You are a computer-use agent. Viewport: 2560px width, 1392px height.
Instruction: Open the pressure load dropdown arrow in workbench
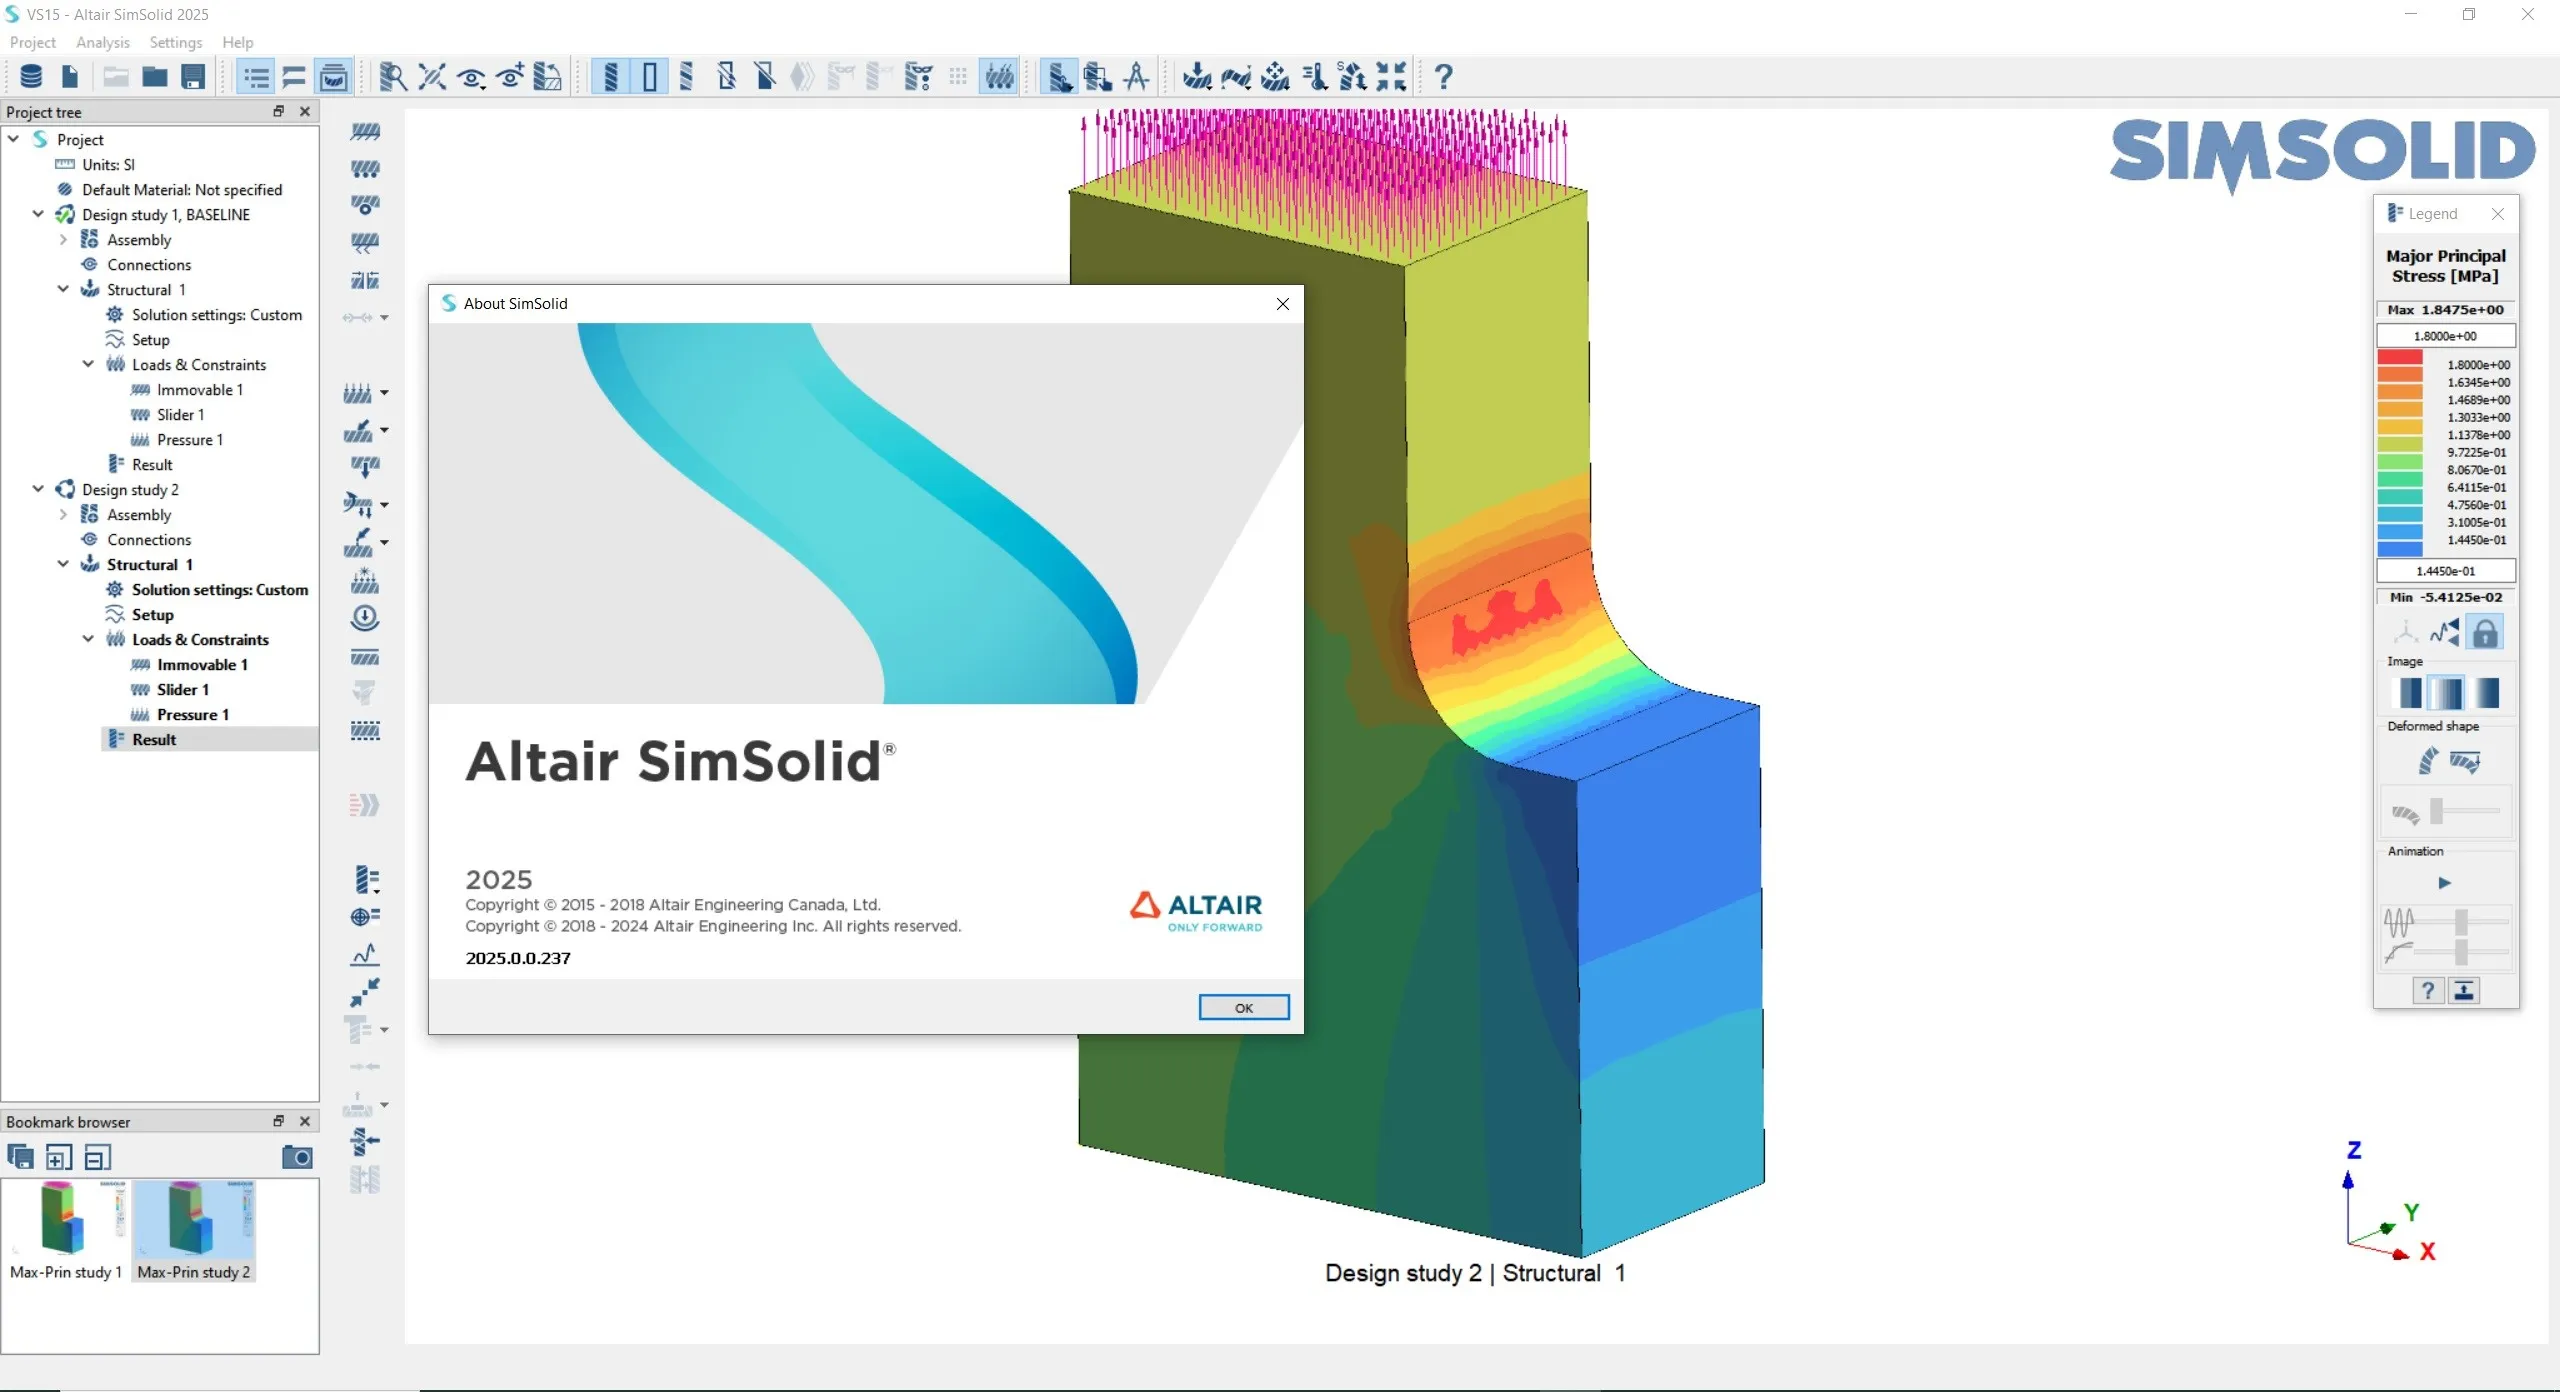(385, 393)
